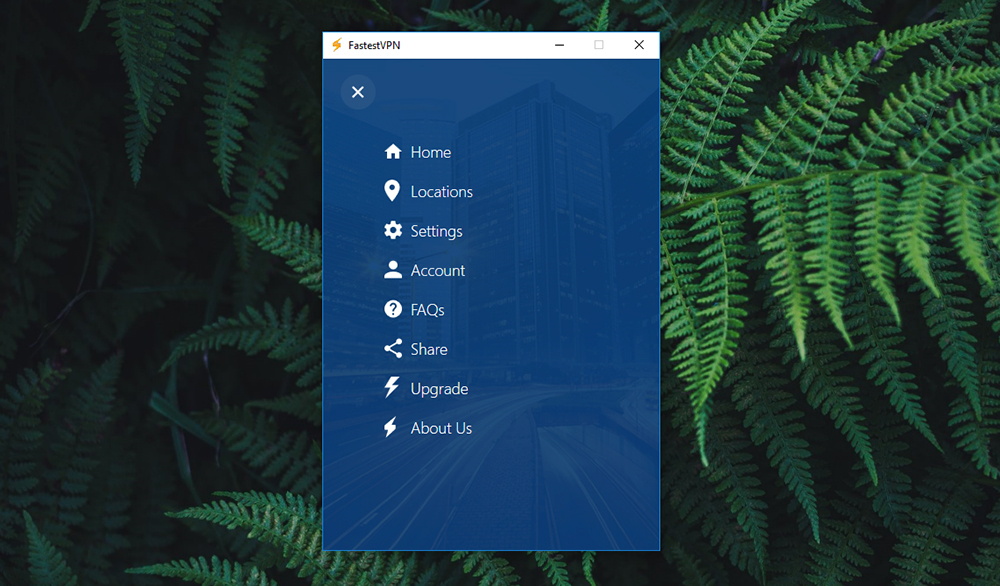This screenshot has width=1000, height=586.
Task: Minimize the FastestVPN window
Action: [559, 45]
